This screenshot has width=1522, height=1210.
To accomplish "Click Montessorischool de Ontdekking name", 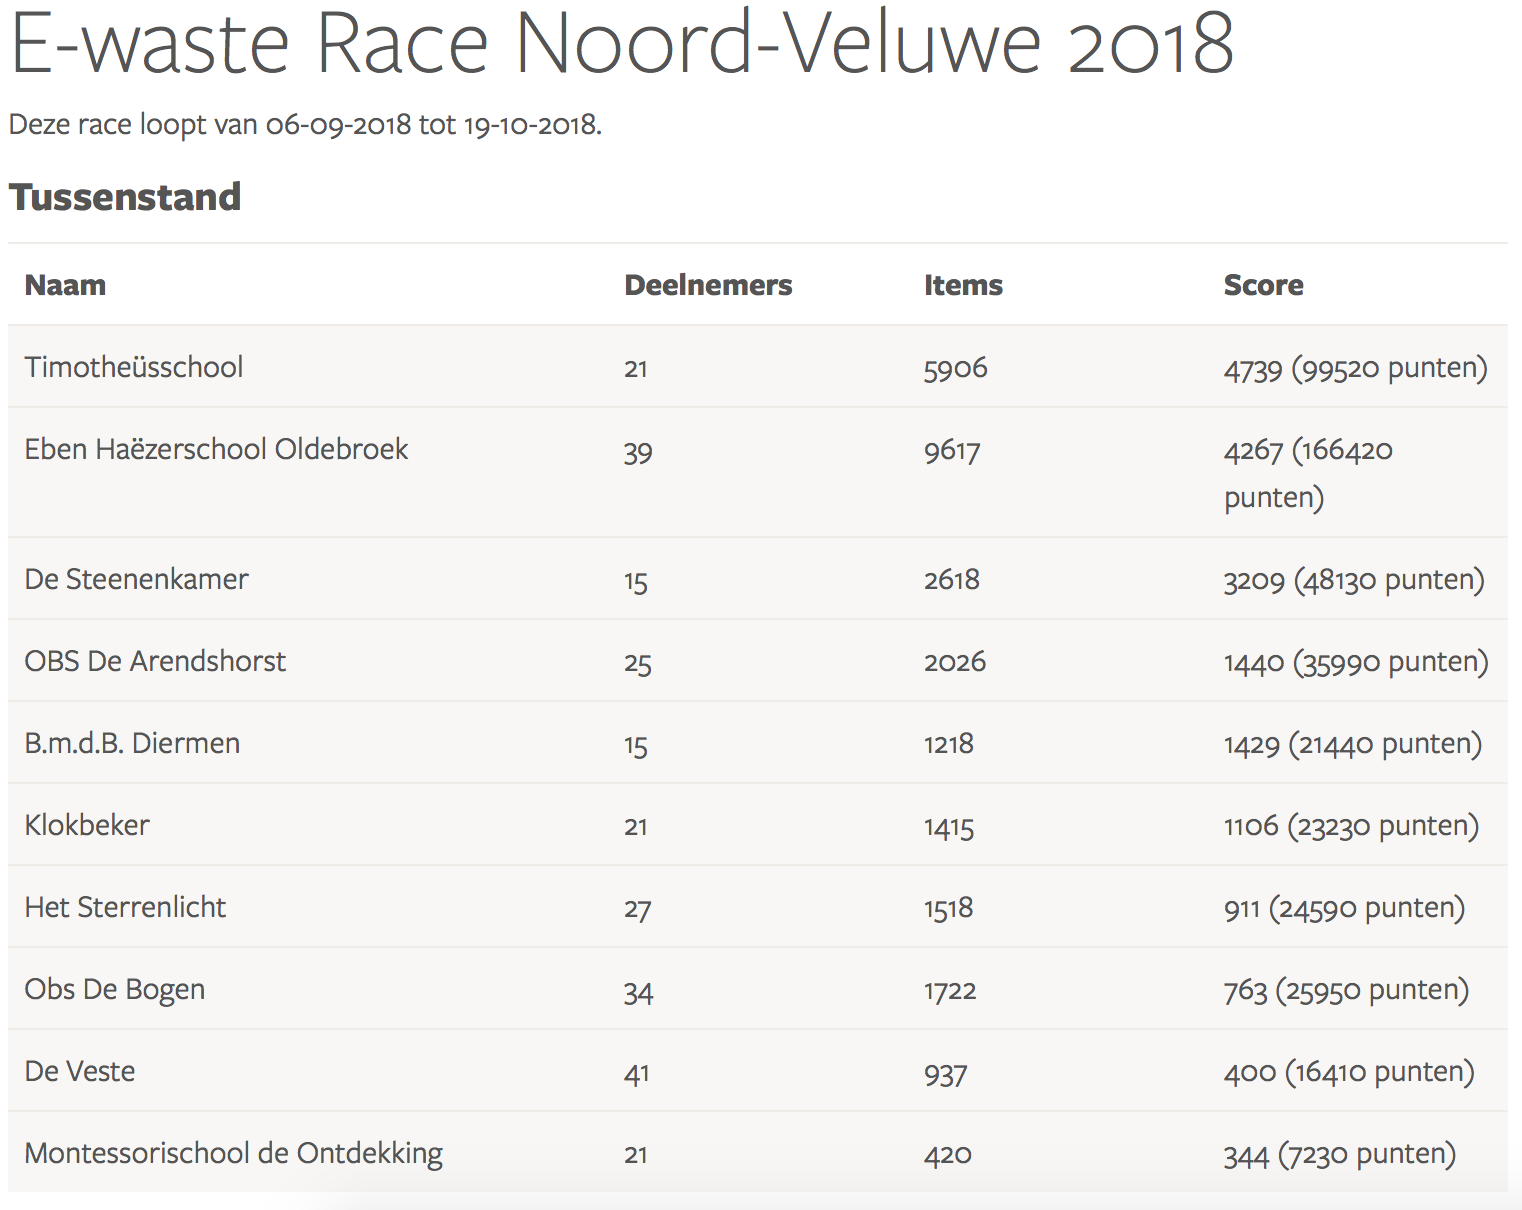I will point(233,1153).
